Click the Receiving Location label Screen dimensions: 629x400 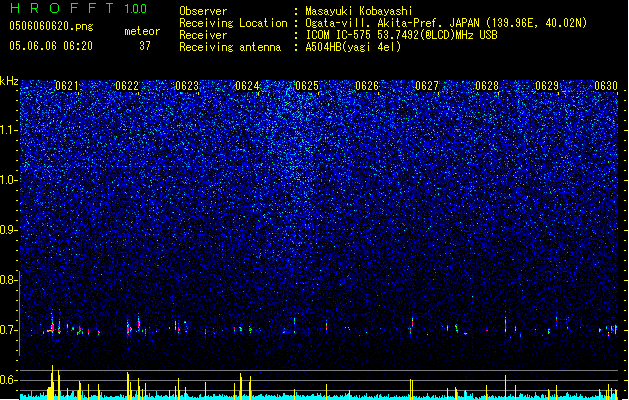pyautogui.click(x=233, y=23)
